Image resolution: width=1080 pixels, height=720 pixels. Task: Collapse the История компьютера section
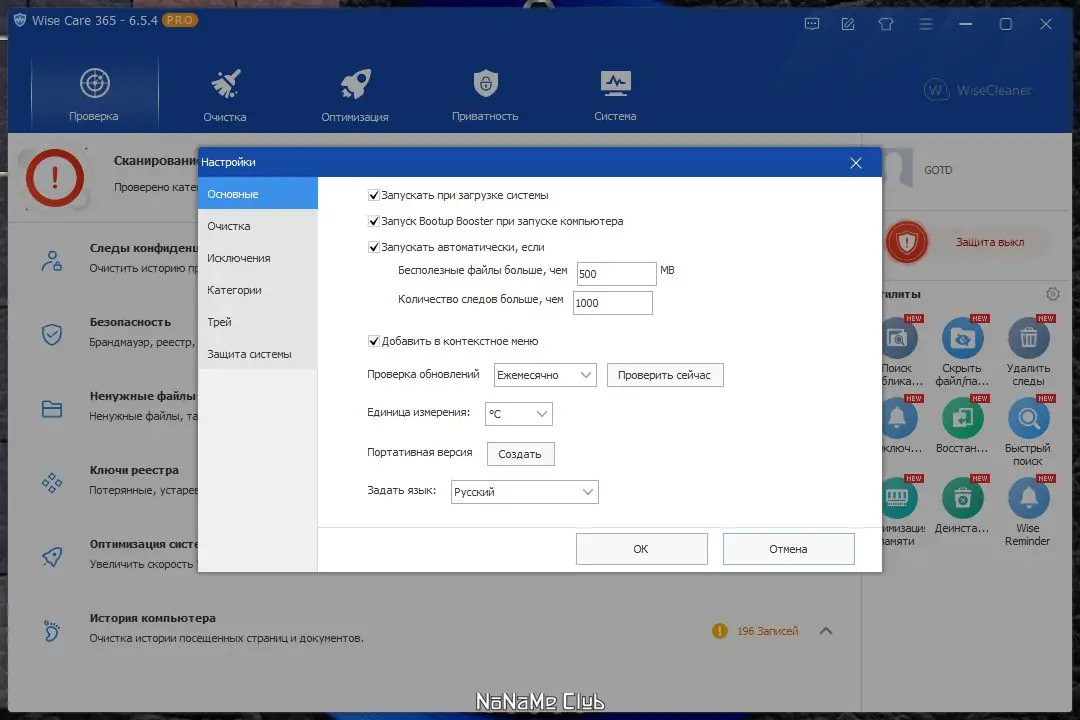coord(826,631)
